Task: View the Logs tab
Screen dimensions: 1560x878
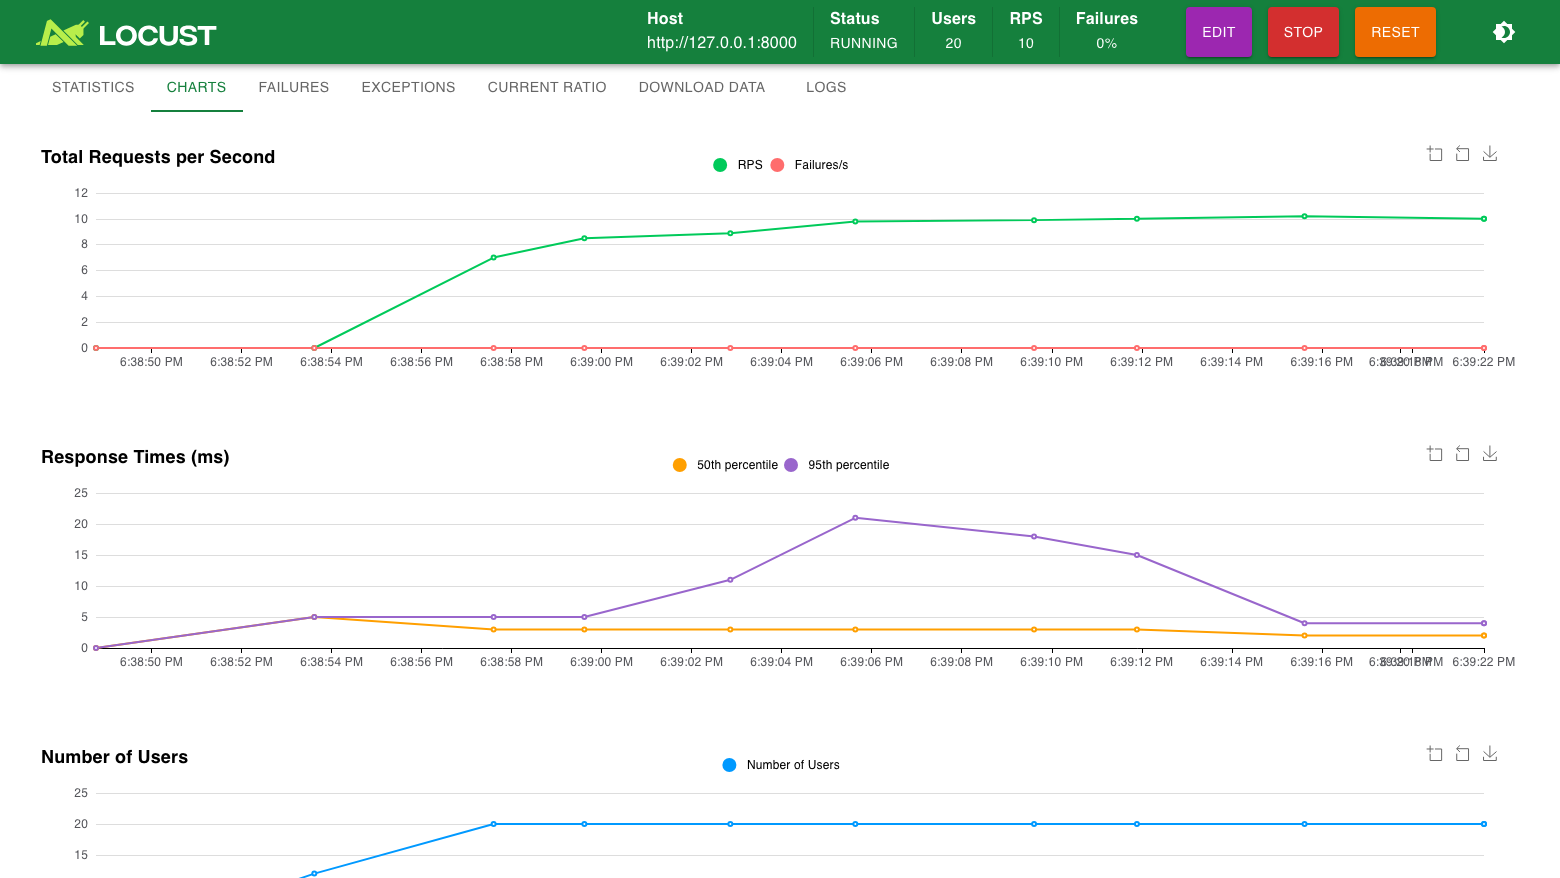Action: [826, 87]
